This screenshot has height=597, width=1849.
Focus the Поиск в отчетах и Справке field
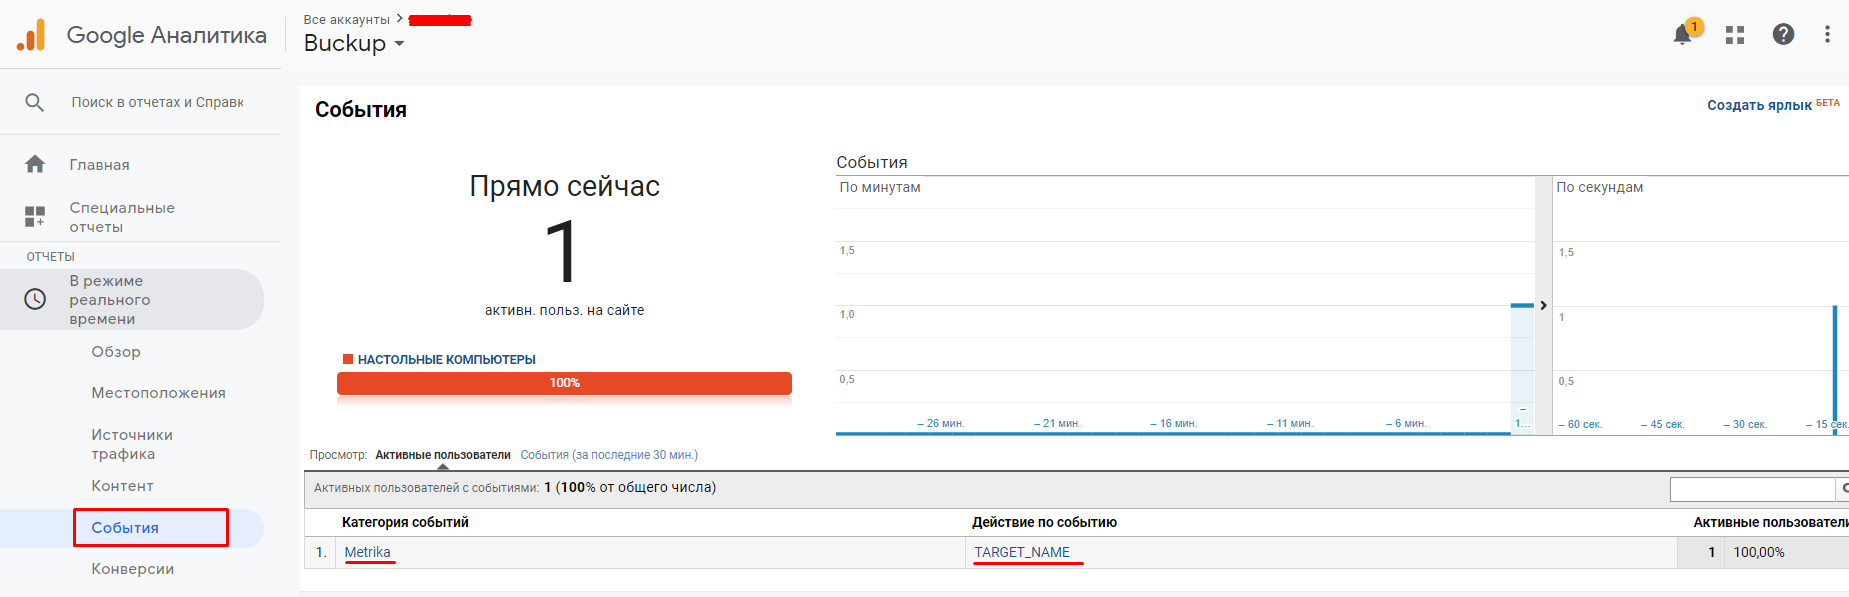click(x=157, y=102)
